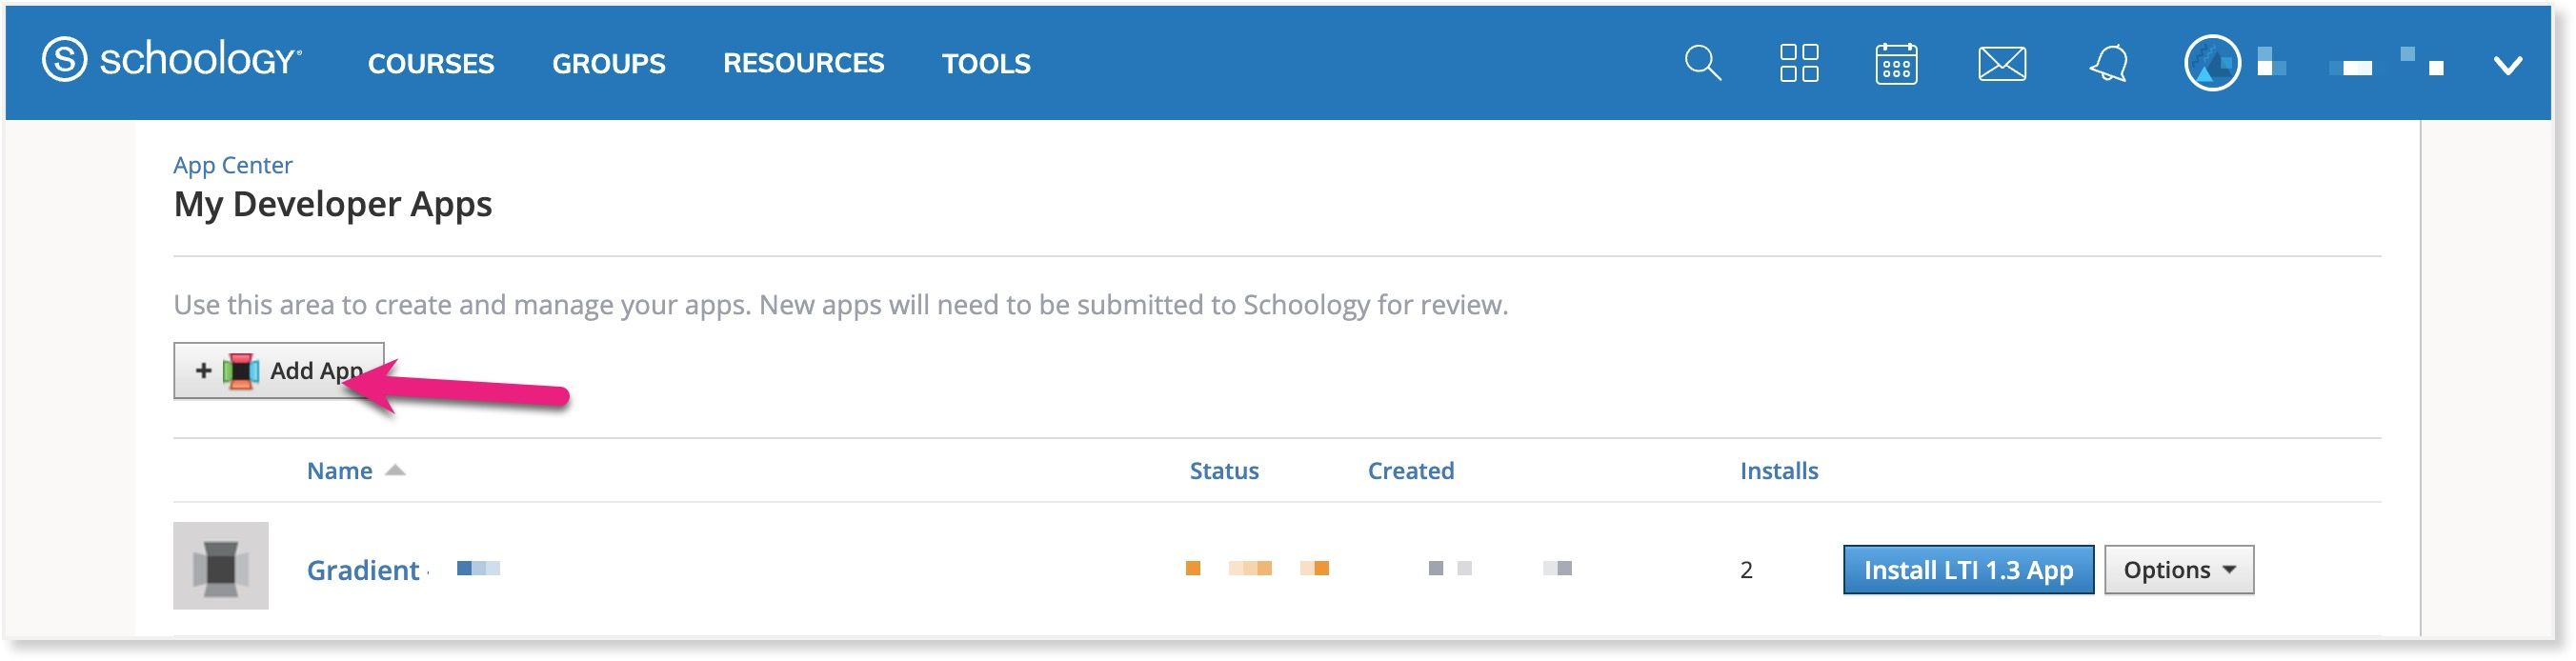Screen dimensions: 2576x661
Task: Open the messages envelope icon
Action: pos(2002,64)
